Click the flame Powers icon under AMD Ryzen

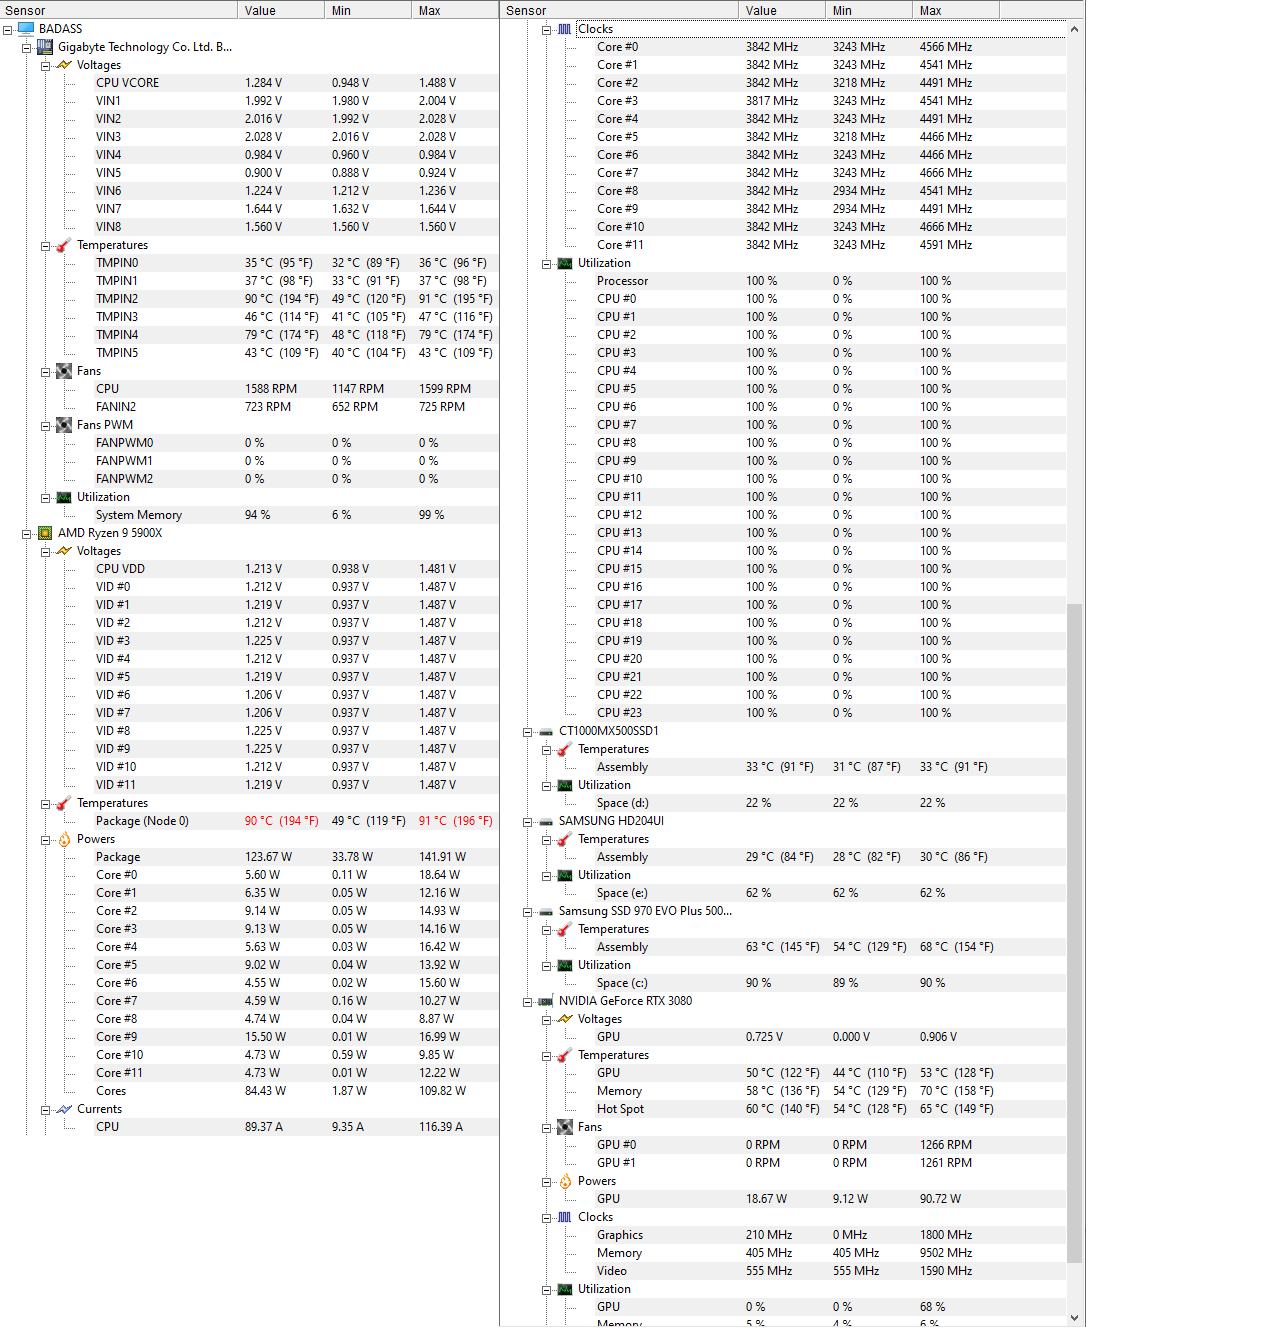[64, 839]
